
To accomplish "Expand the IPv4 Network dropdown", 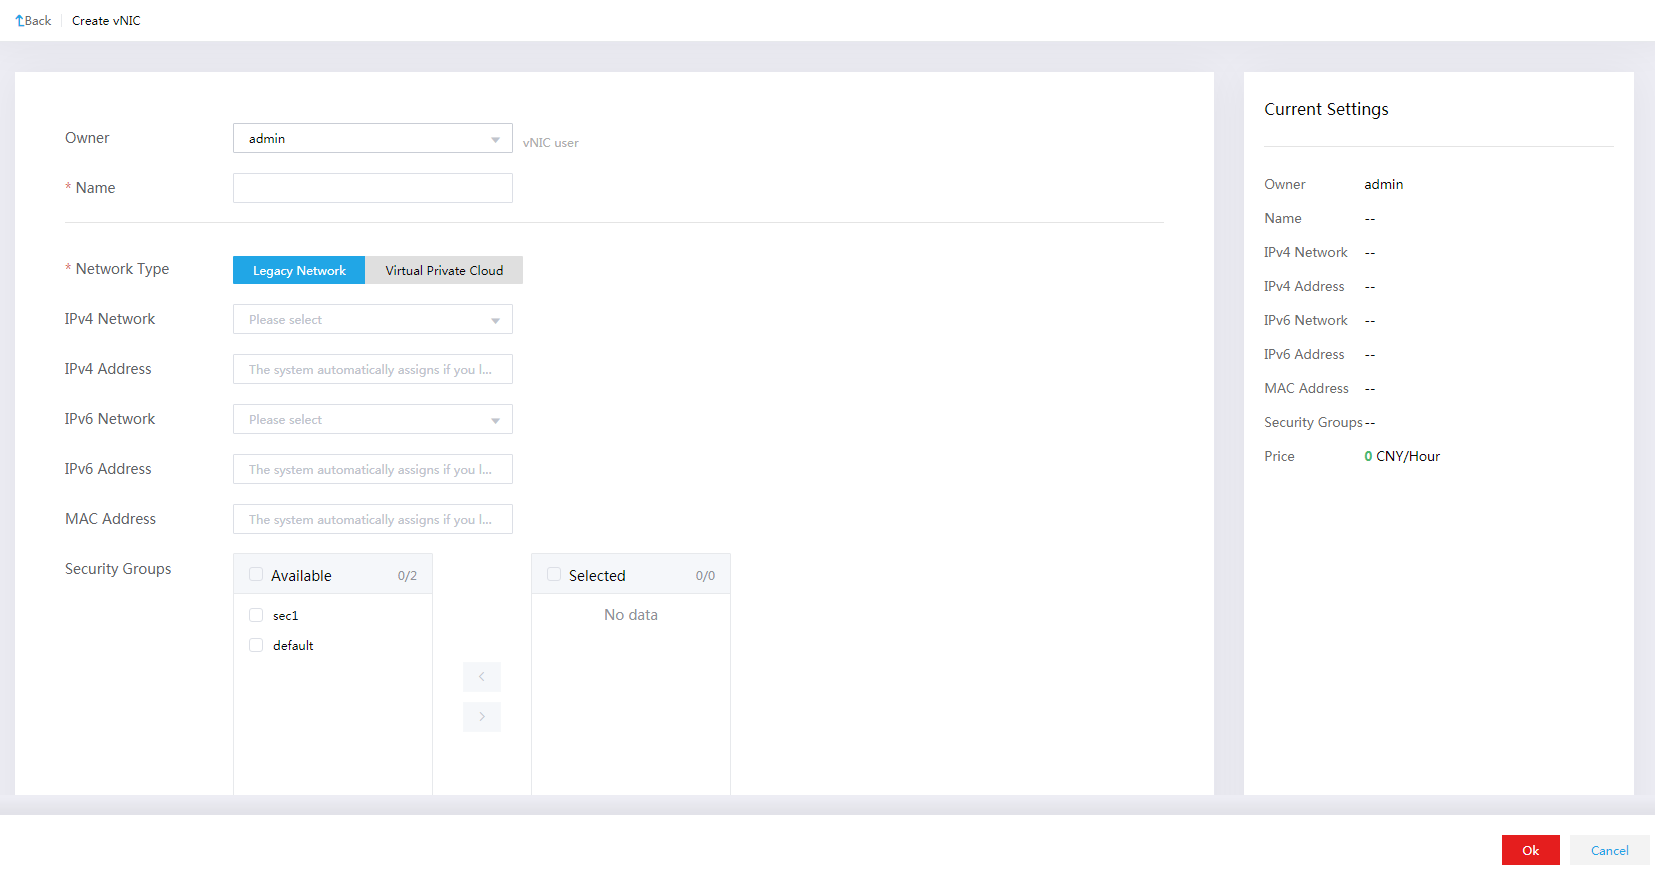I will 373,319.
